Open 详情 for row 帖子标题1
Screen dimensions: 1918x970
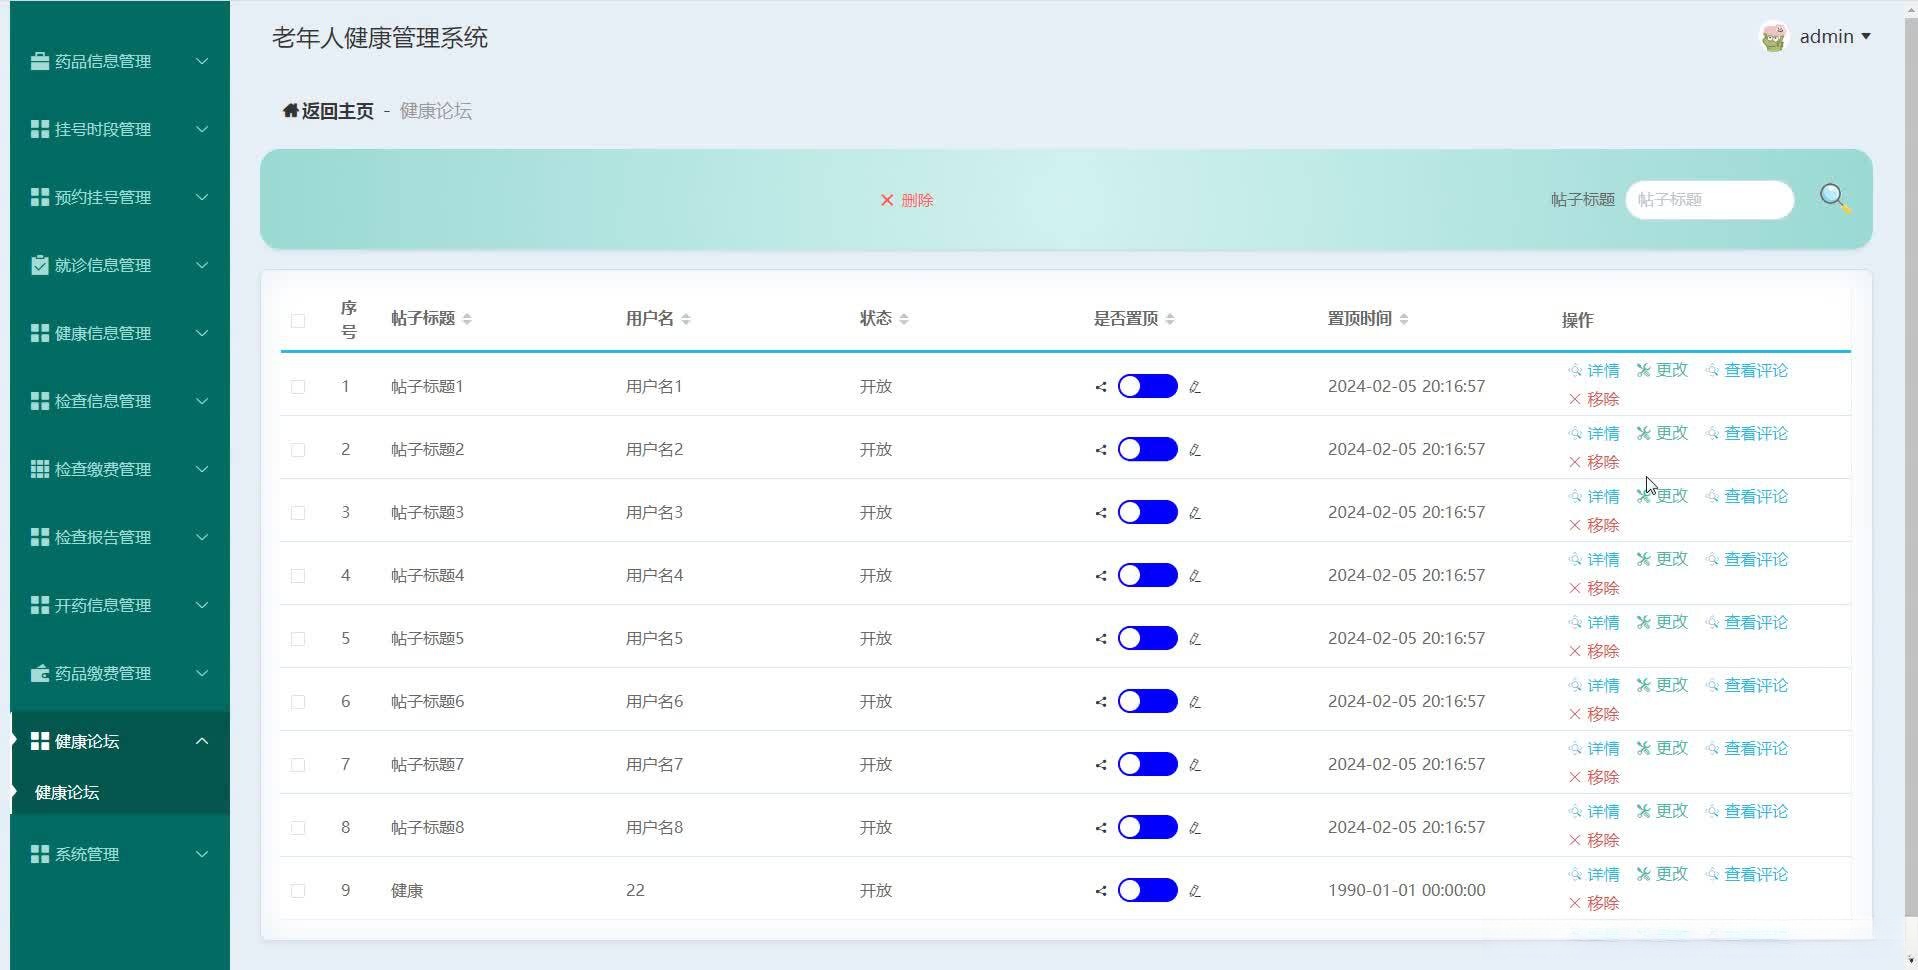coord(1594,371)
